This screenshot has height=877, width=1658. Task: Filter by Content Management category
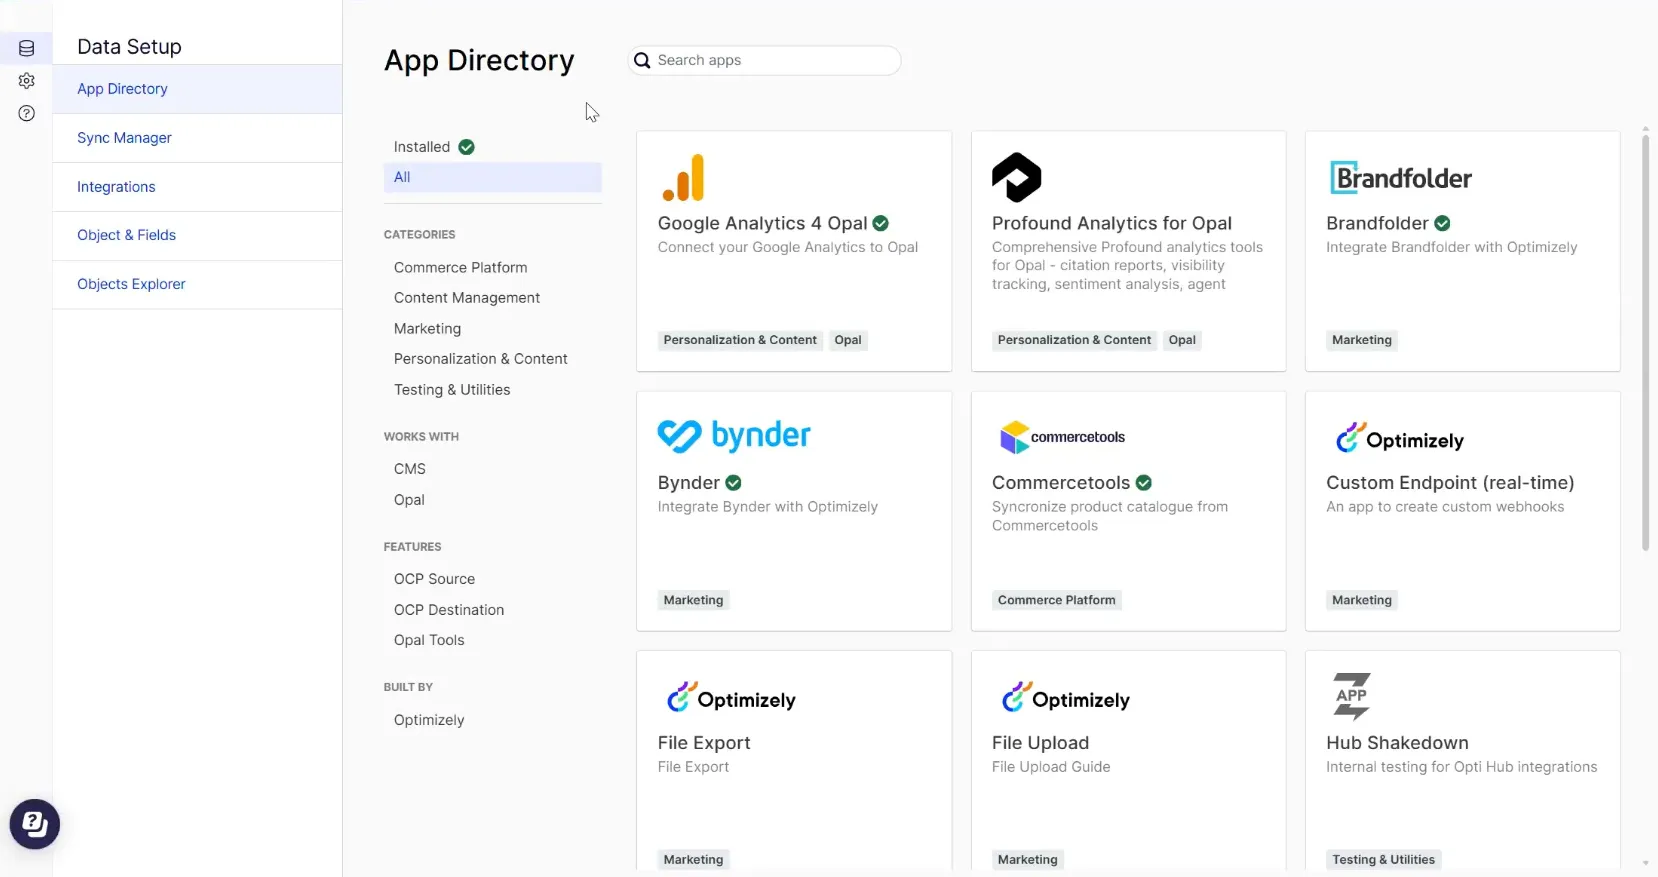tap(467, 298)
